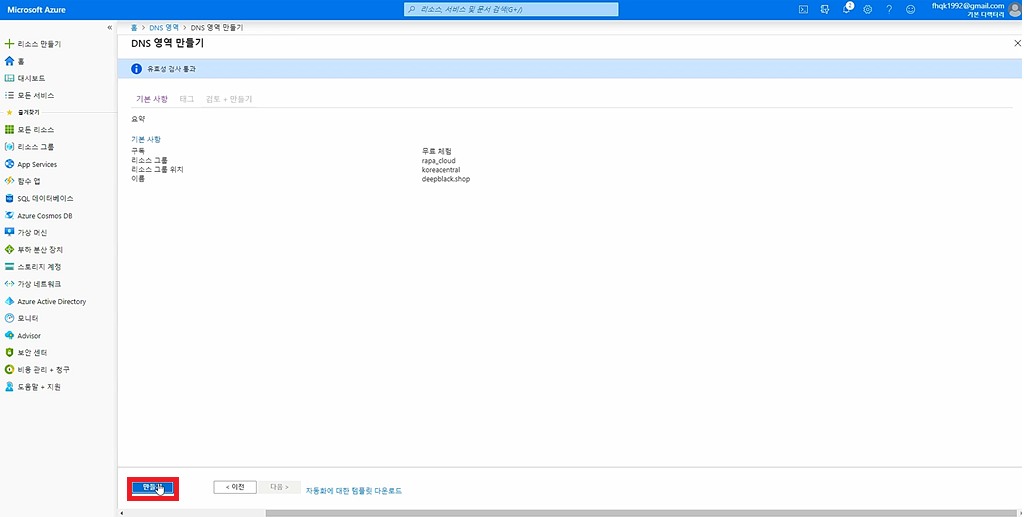This screenshot has width=1024, height=517.
Task: Click the horizontal scrollbar thumb at bottom
Action: point(643,514)
